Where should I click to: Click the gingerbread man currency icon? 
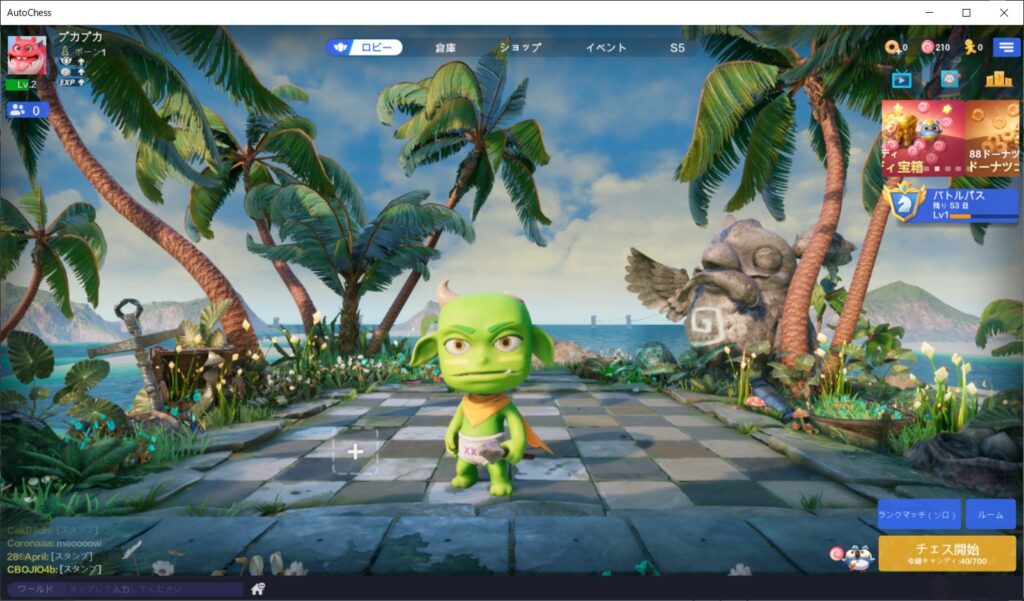point(970,47)
